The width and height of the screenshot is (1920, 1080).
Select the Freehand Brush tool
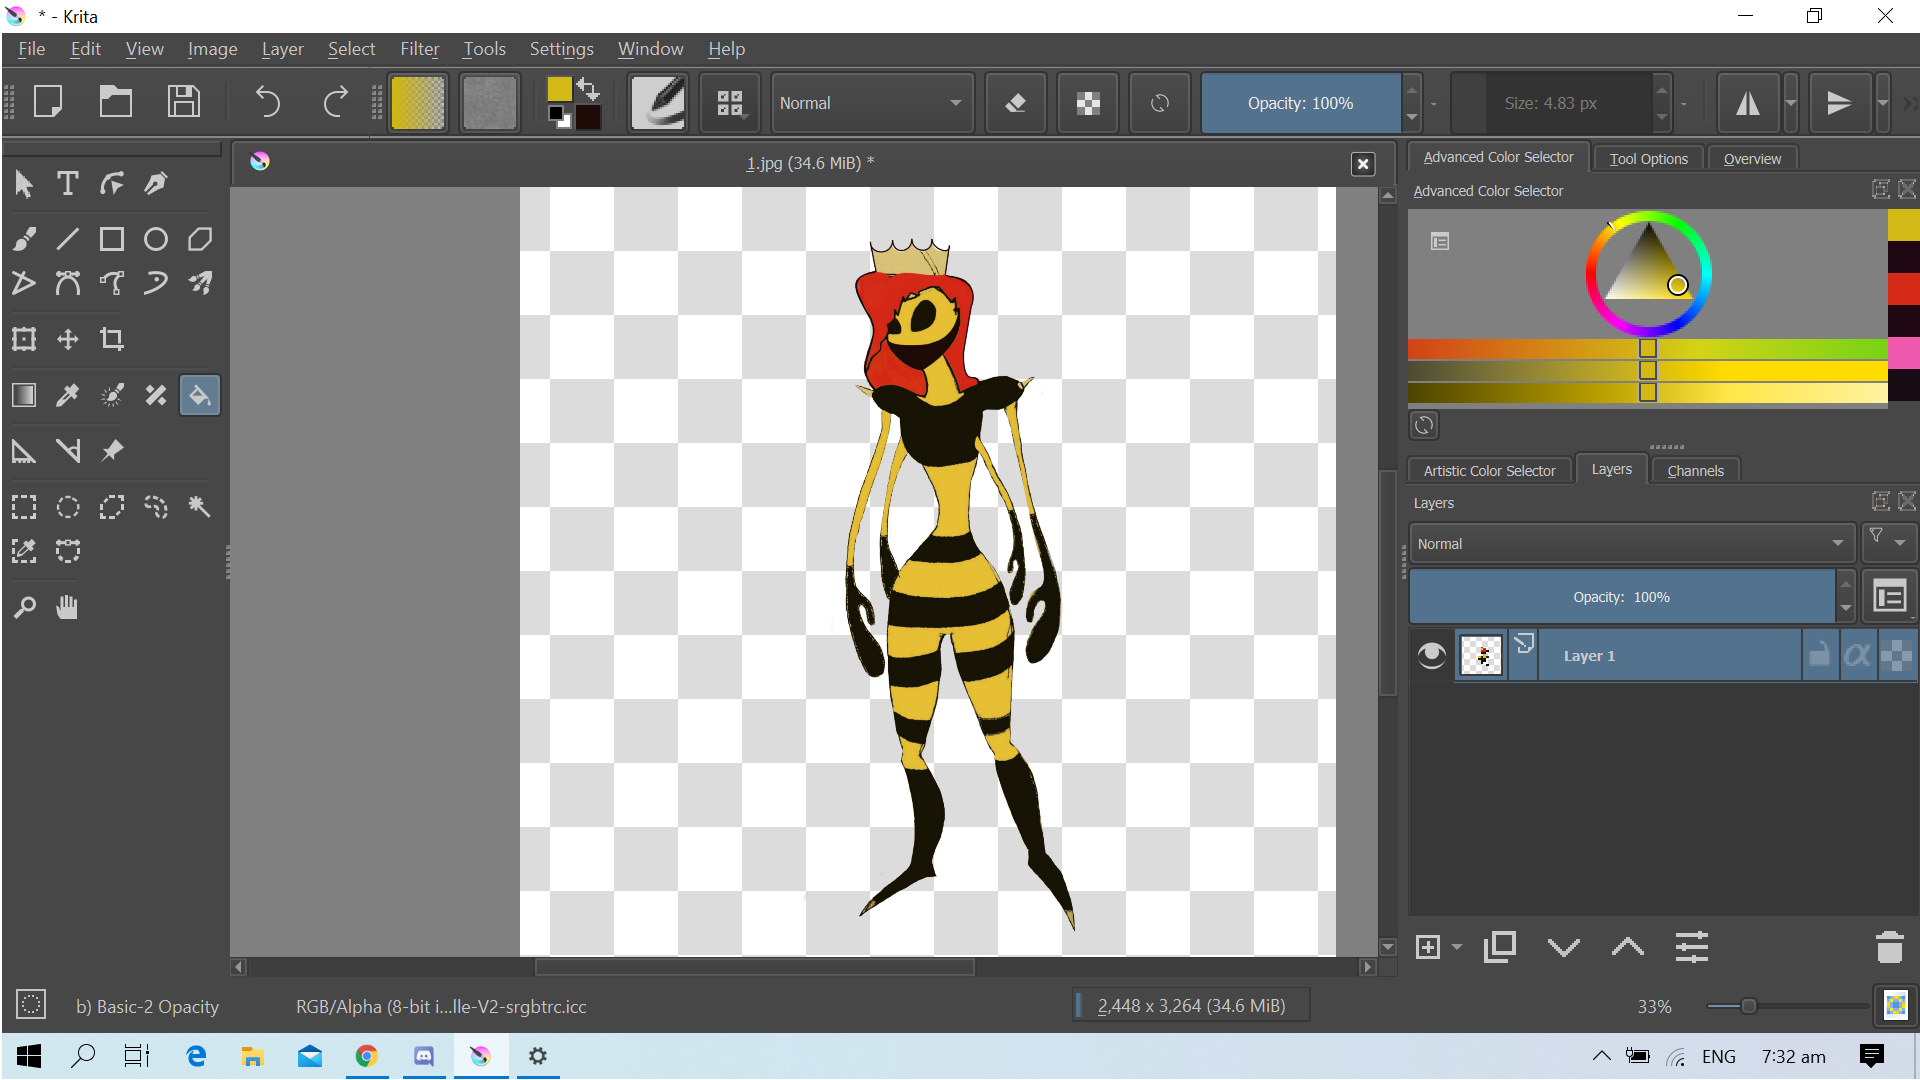pos(24,239)
